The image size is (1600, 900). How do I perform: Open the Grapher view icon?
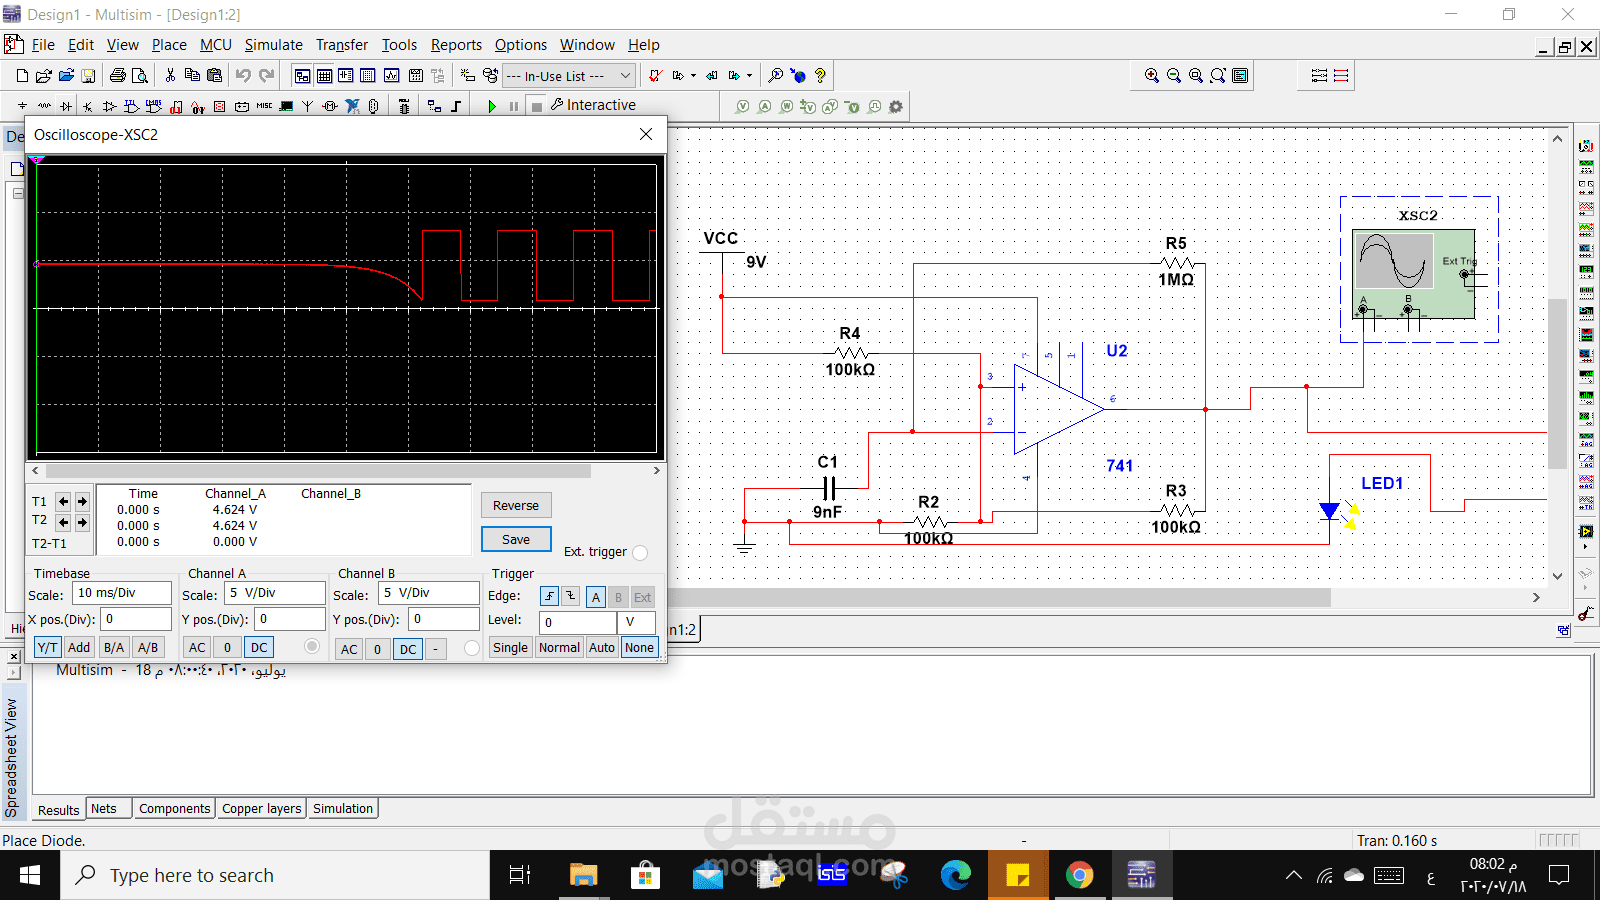[x=391, y=75]
